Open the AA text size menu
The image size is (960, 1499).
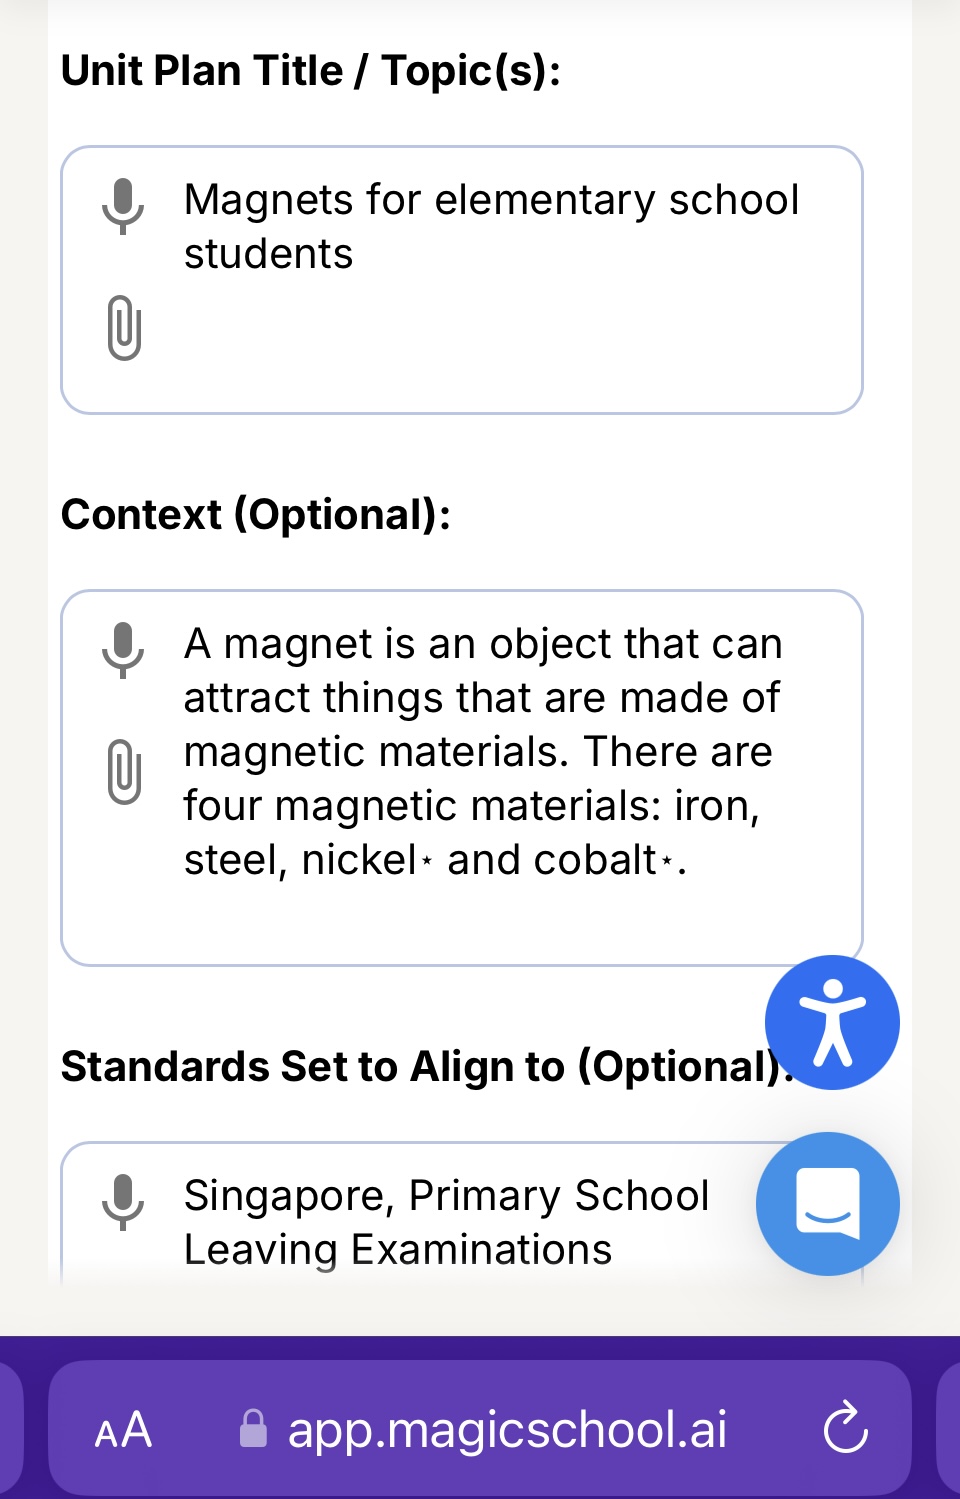pyautogui.click(x=123, y=1429)
